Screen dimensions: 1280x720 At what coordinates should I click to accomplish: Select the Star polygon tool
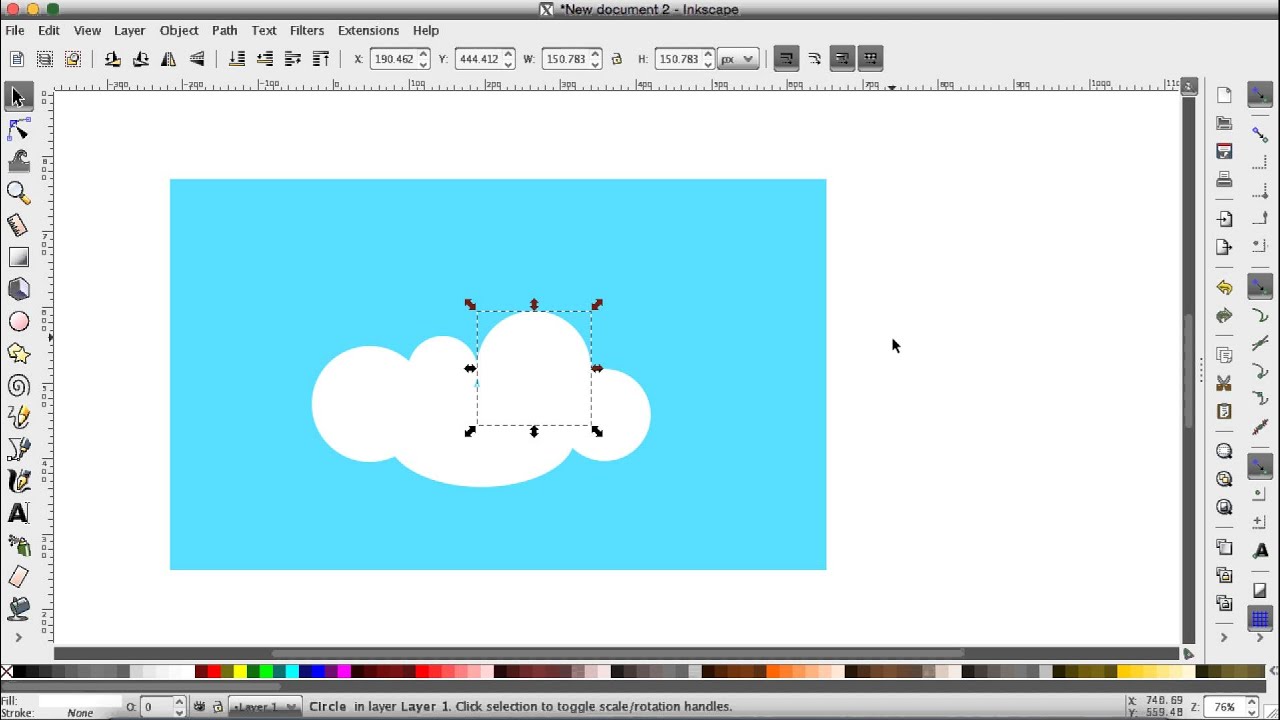(18, 353)
